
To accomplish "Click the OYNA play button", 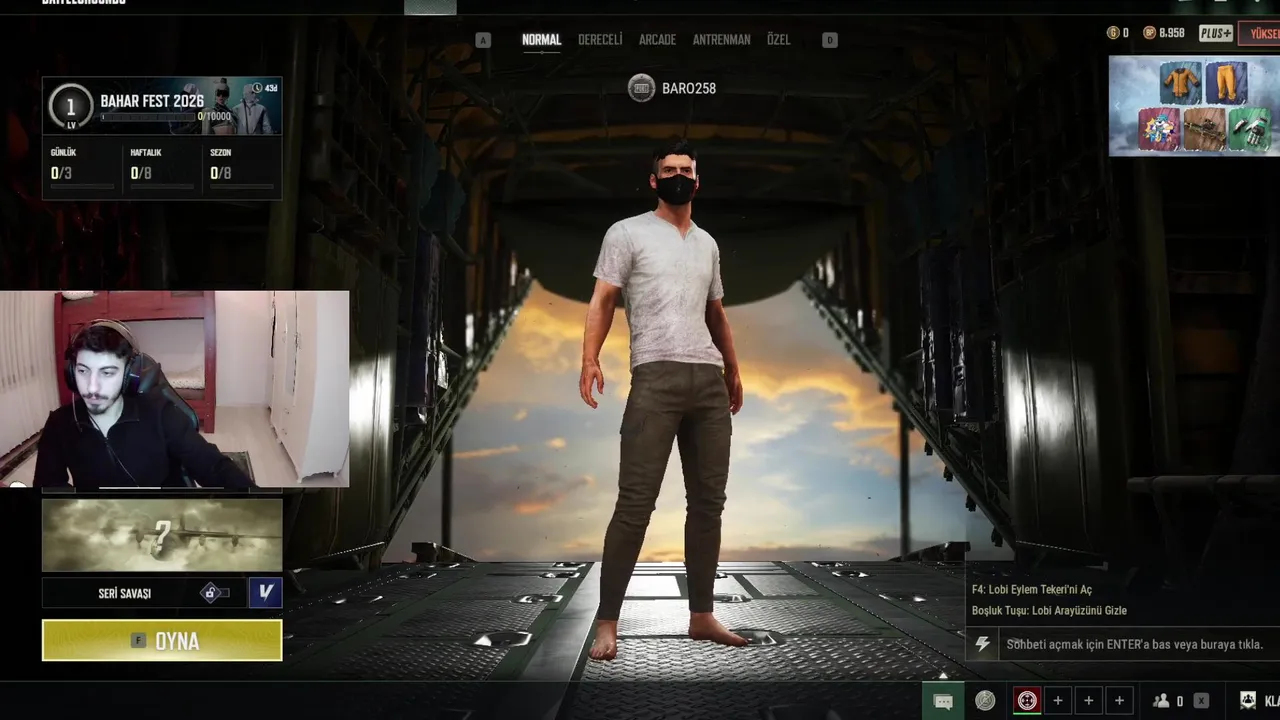I will click(162, 641).
